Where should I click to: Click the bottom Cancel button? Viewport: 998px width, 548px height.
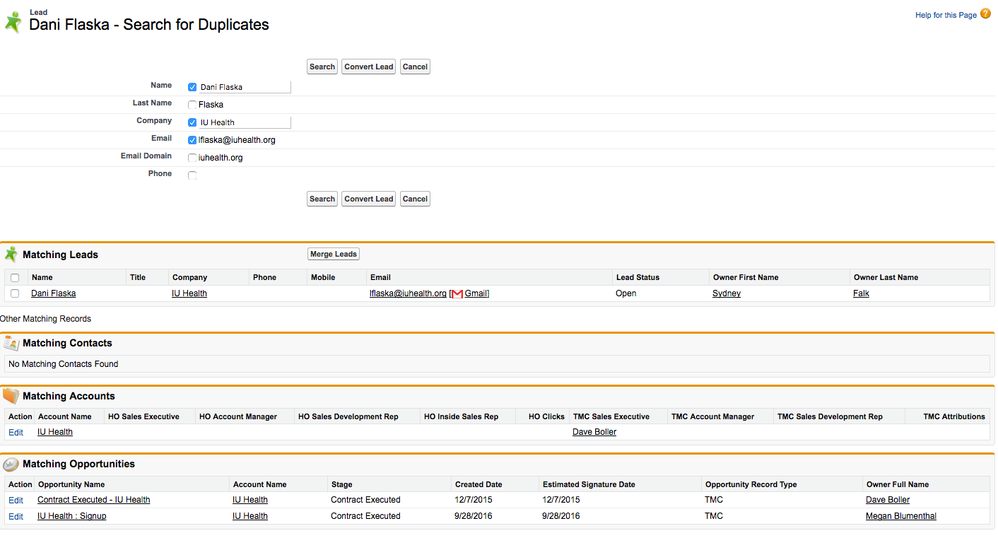pos(415,199)
